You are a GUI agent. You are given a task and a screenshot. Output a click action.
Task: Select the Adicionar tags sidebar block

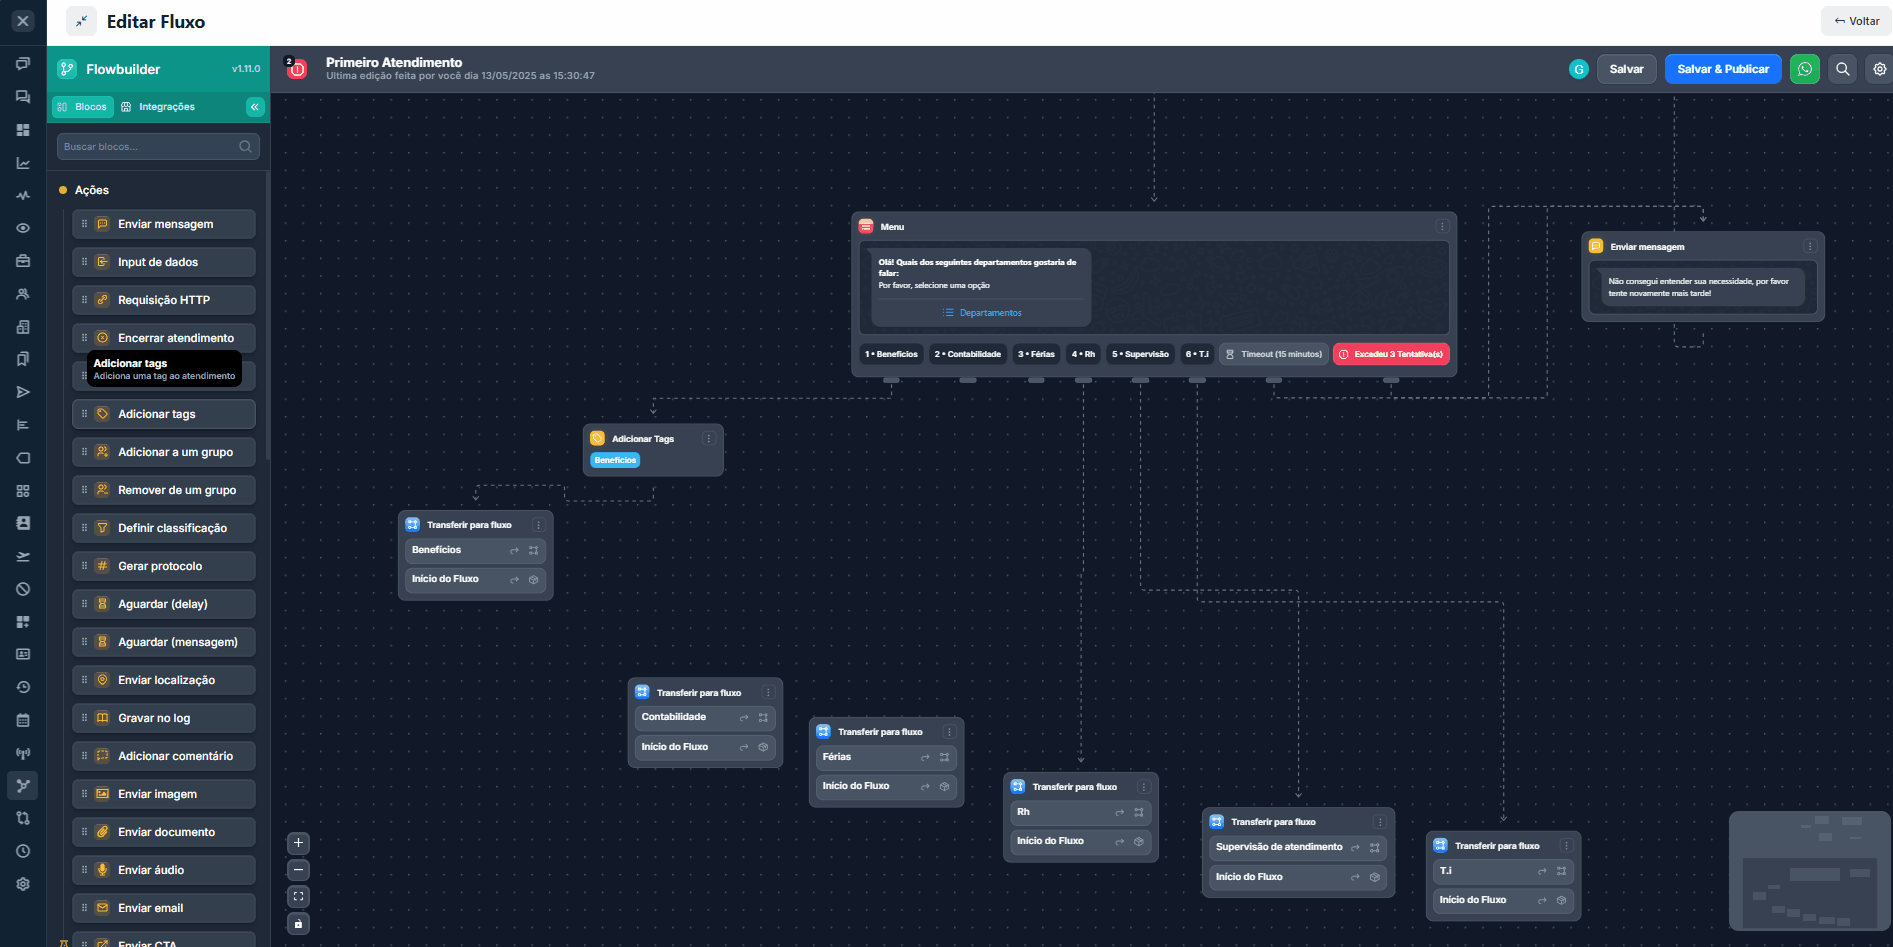pyautogui.click(x=164, y=414)
